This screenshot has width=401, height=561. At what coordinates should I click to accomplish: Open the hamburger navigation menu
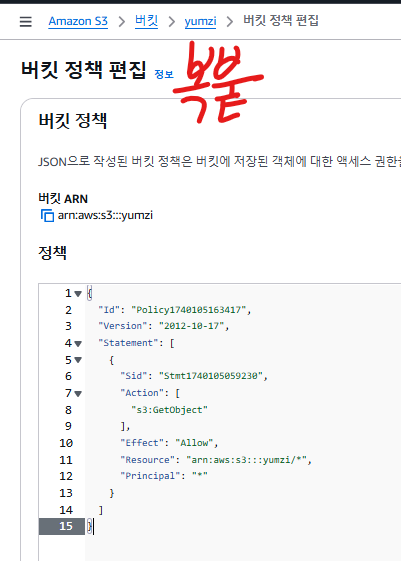coord(25,21)
